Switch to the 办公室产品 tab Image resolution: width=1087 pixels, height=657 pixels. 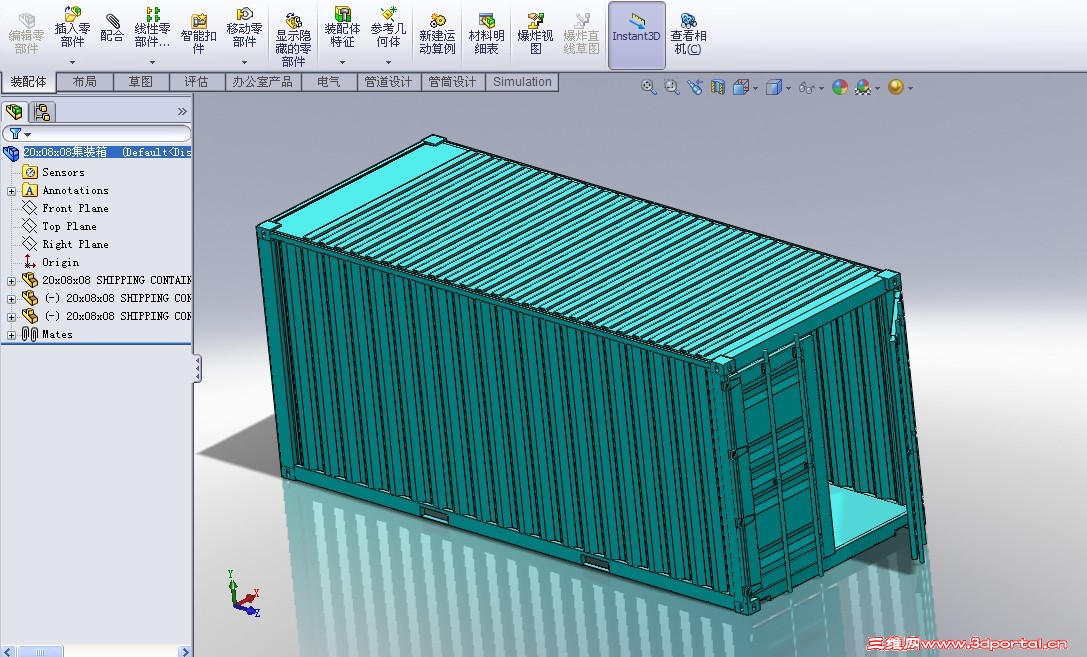[x=262, y=82]
